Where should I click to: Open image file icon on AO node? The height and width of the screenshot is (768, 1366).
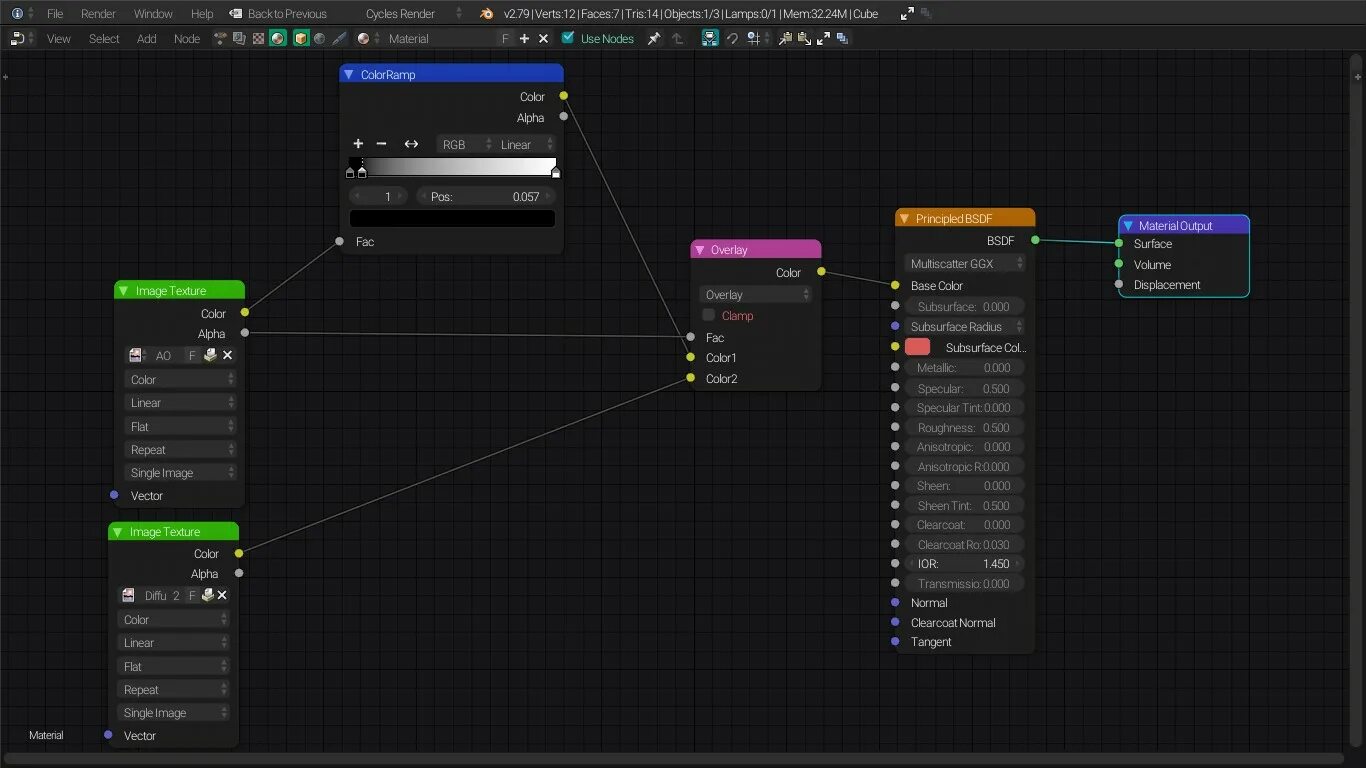210,356
